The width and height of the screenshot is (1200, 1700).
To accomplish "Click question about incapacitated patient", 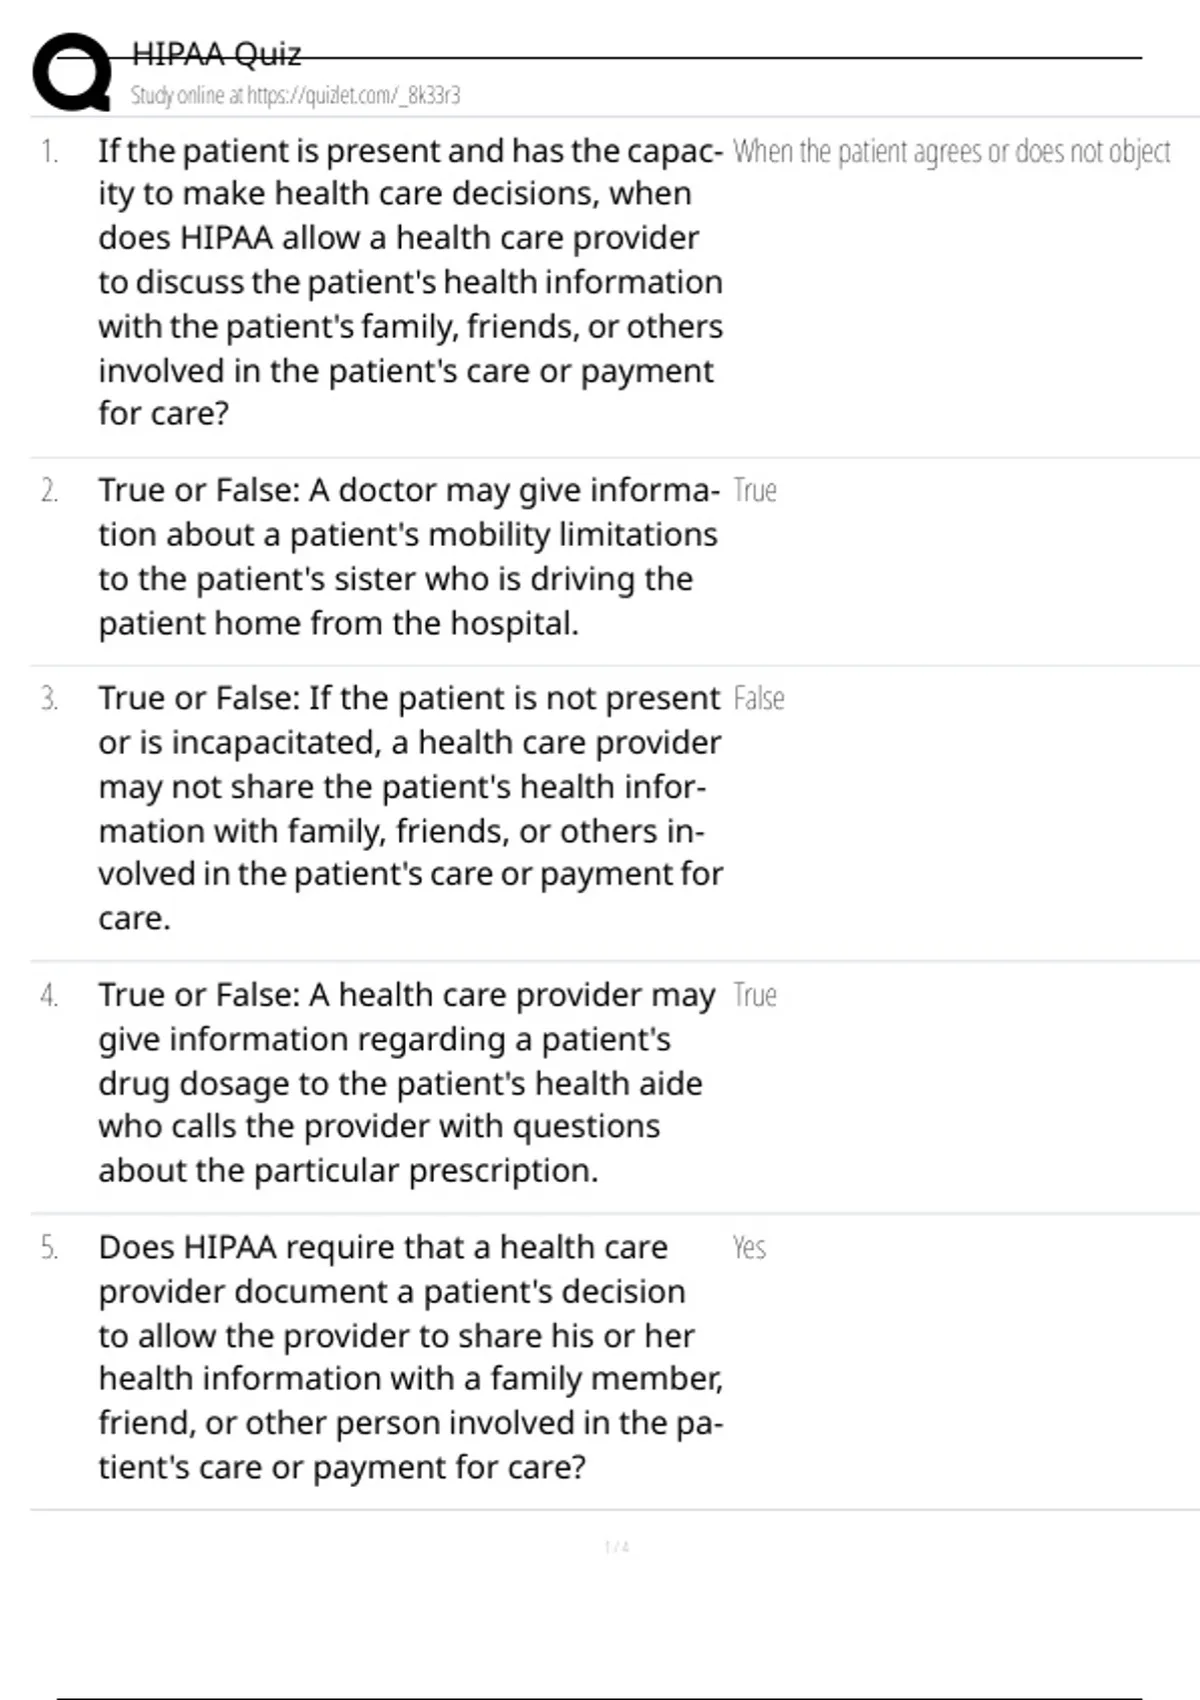I will click(410, 808).
